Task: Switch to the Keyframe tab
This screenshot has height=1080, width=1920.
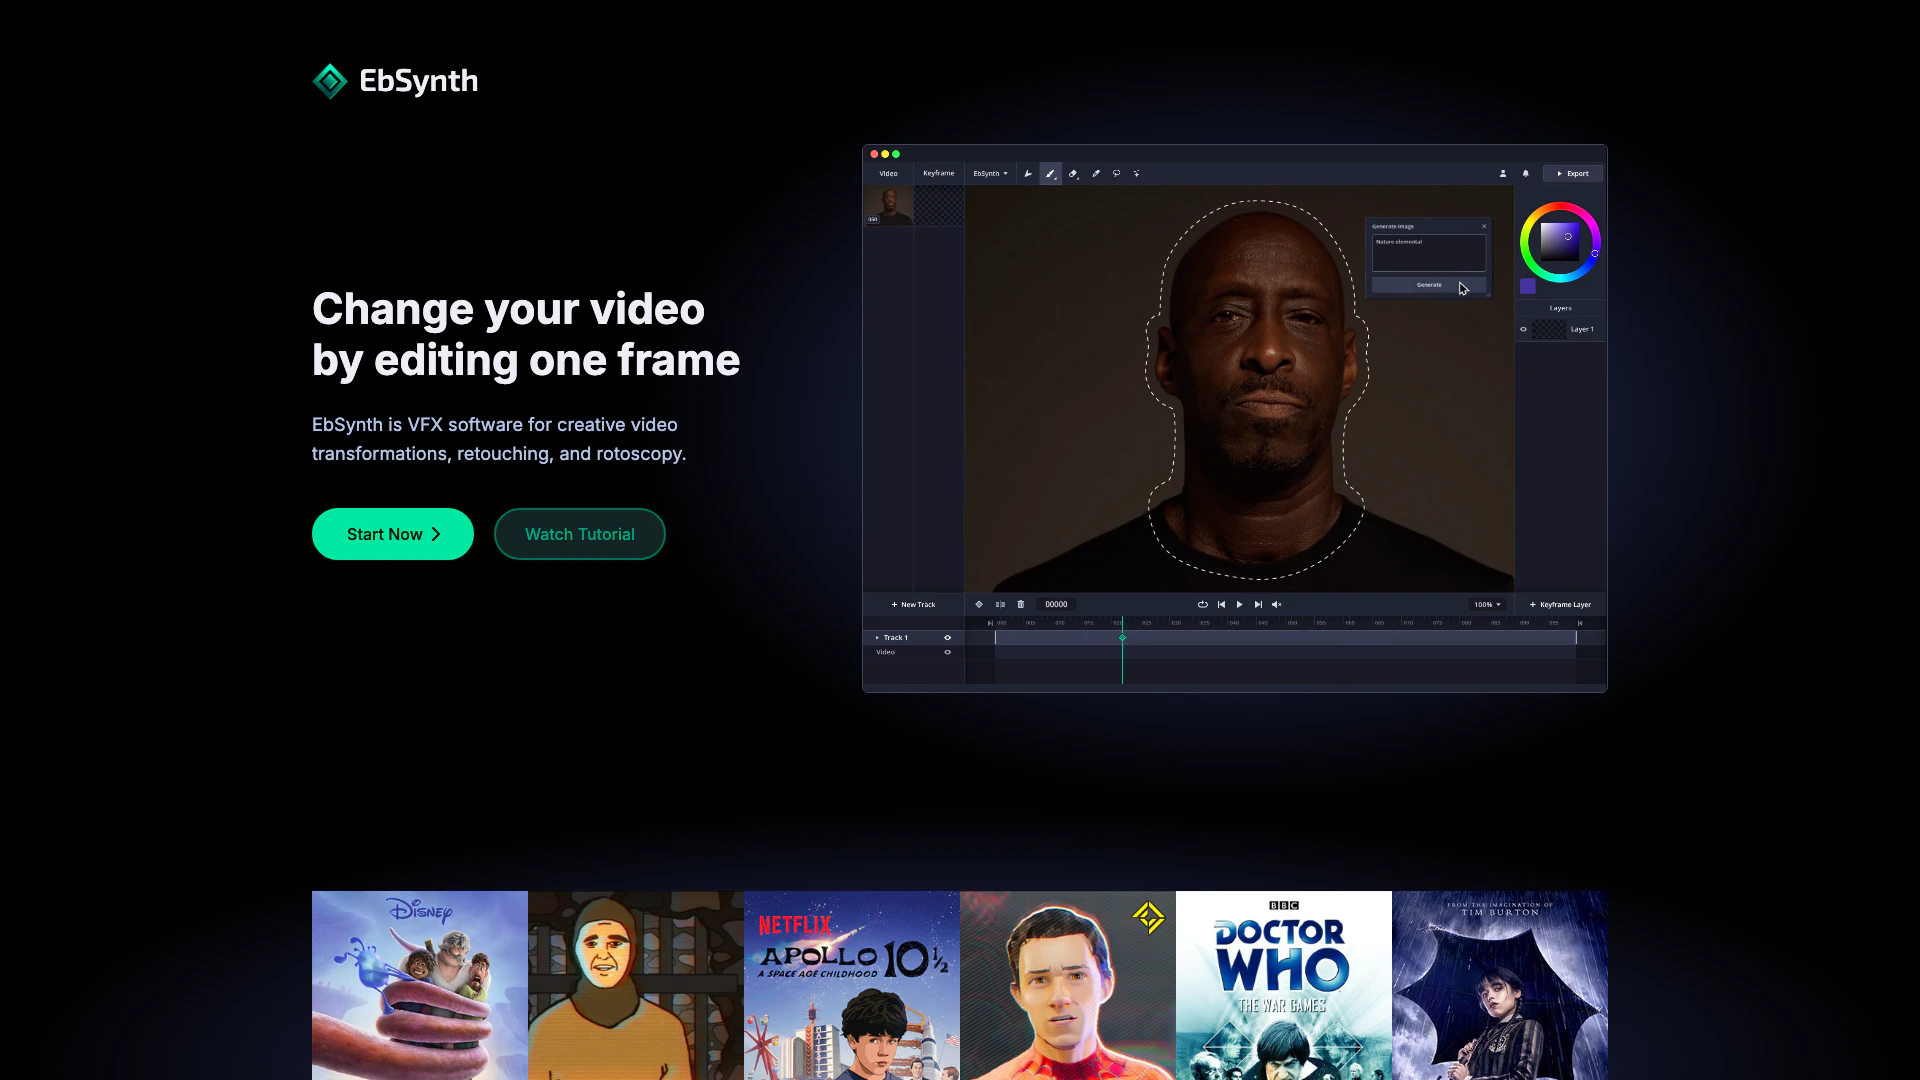Action: click(938, 174)
